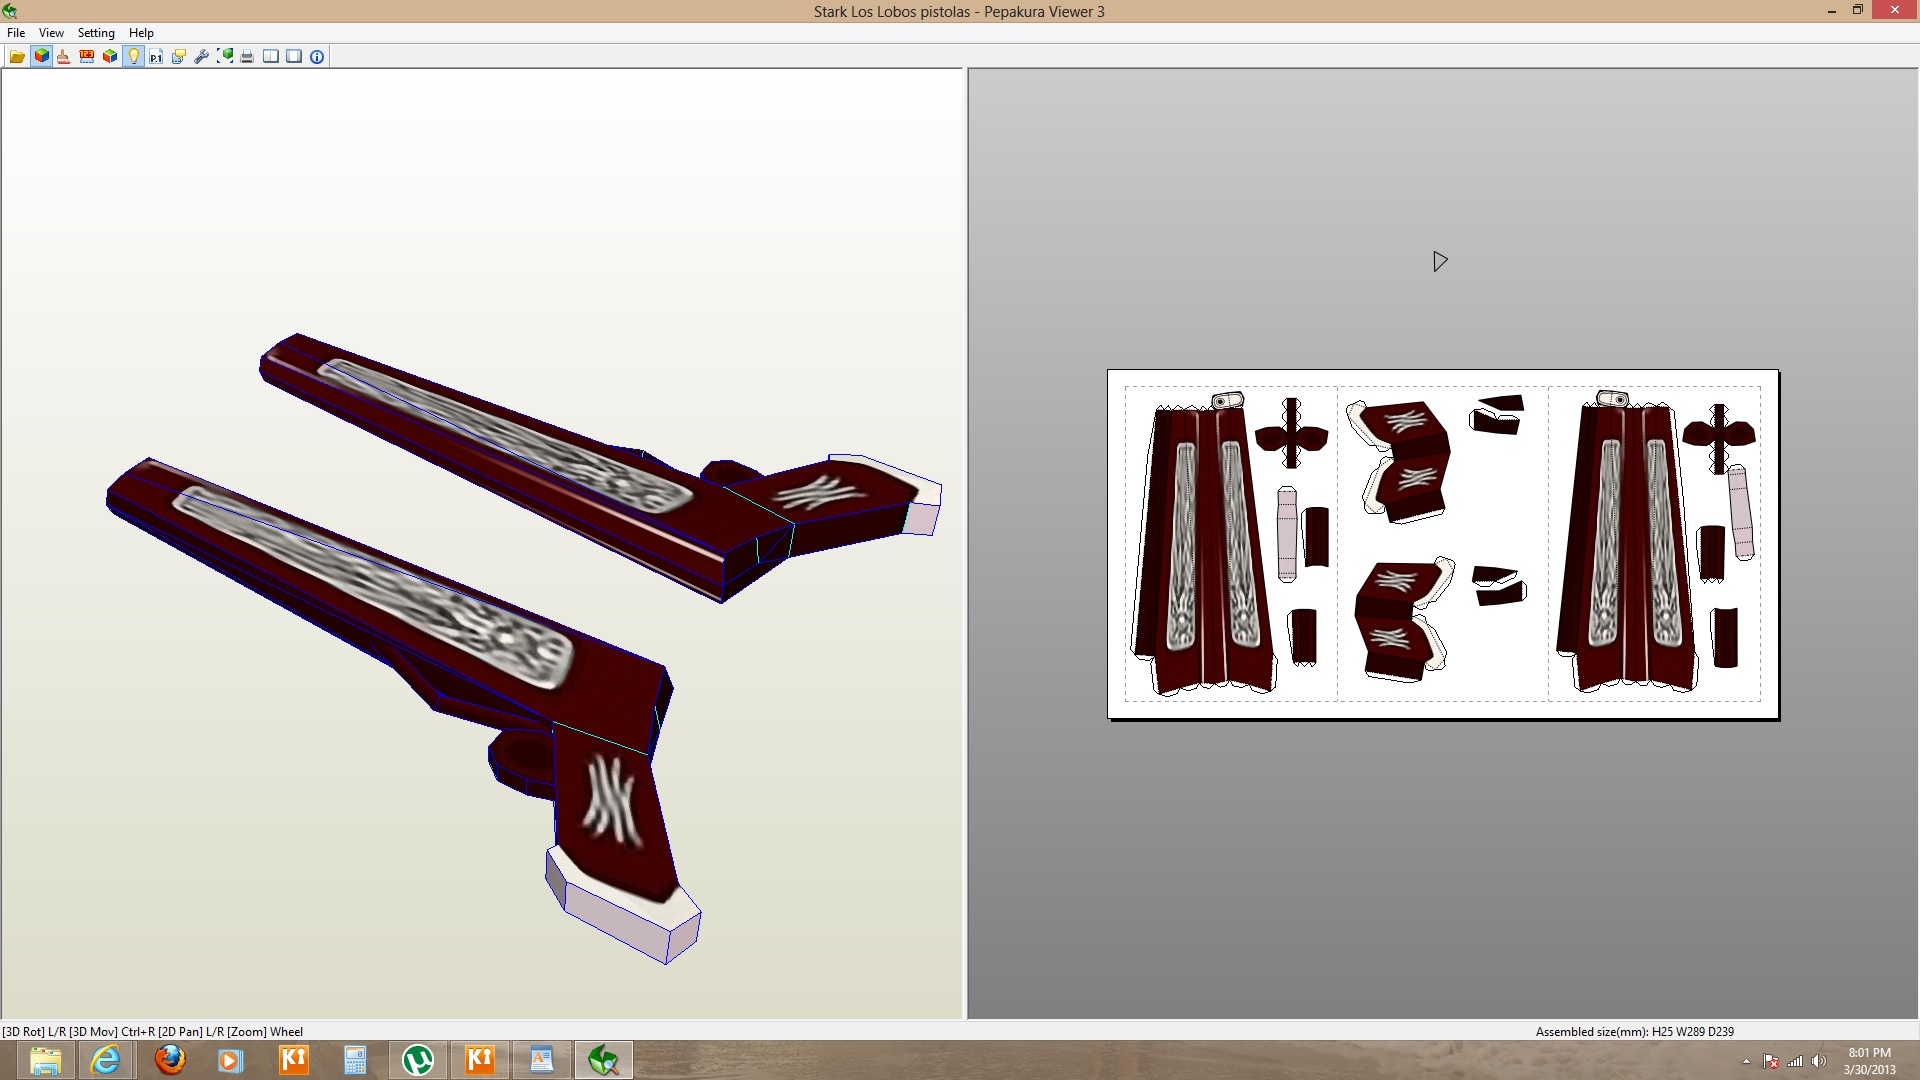
Task: Open the P.1 page number display option
Action: point(155,57)
